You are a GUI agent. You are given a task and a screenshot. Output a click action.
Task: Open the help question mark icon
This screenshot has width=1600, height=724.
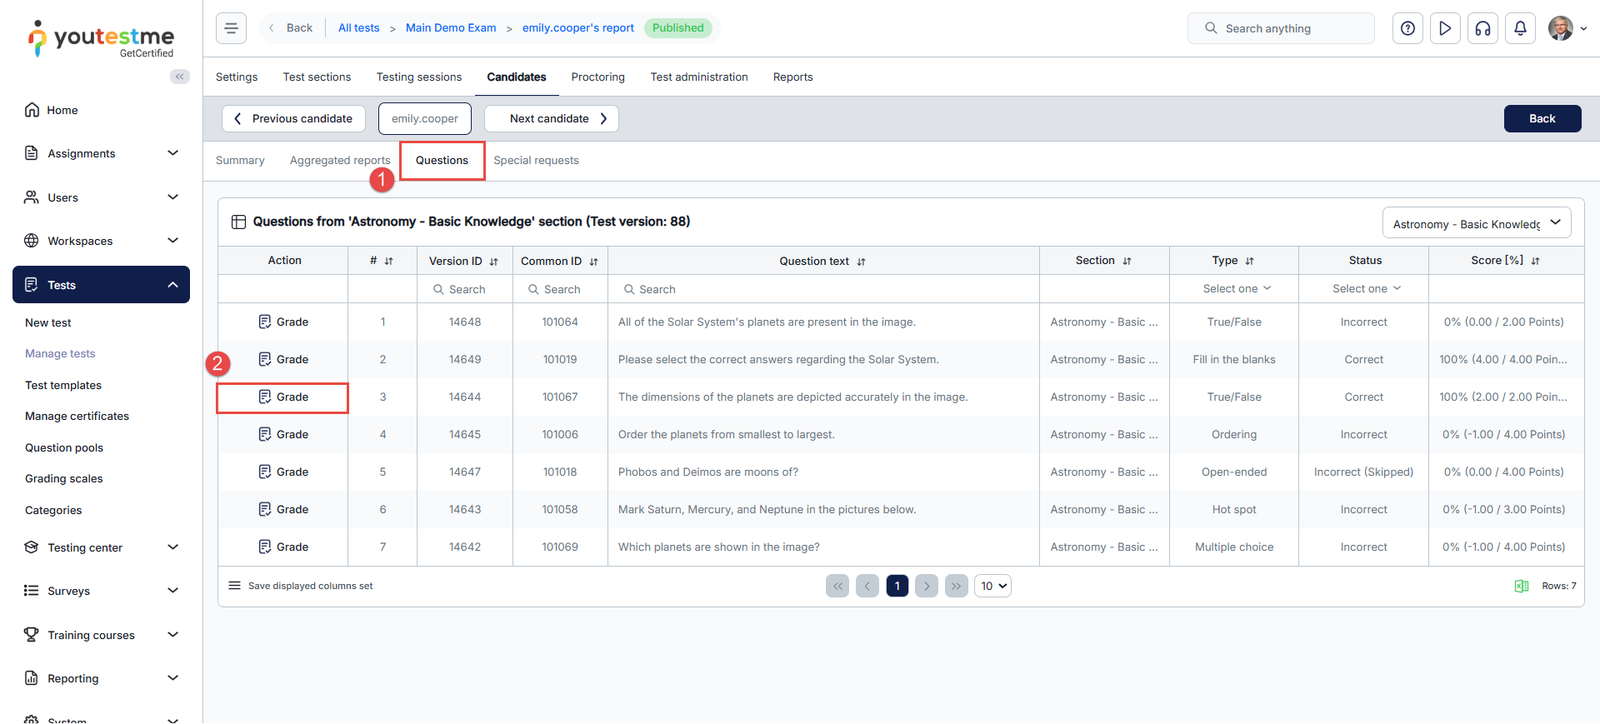click(x=1408, y=28)
